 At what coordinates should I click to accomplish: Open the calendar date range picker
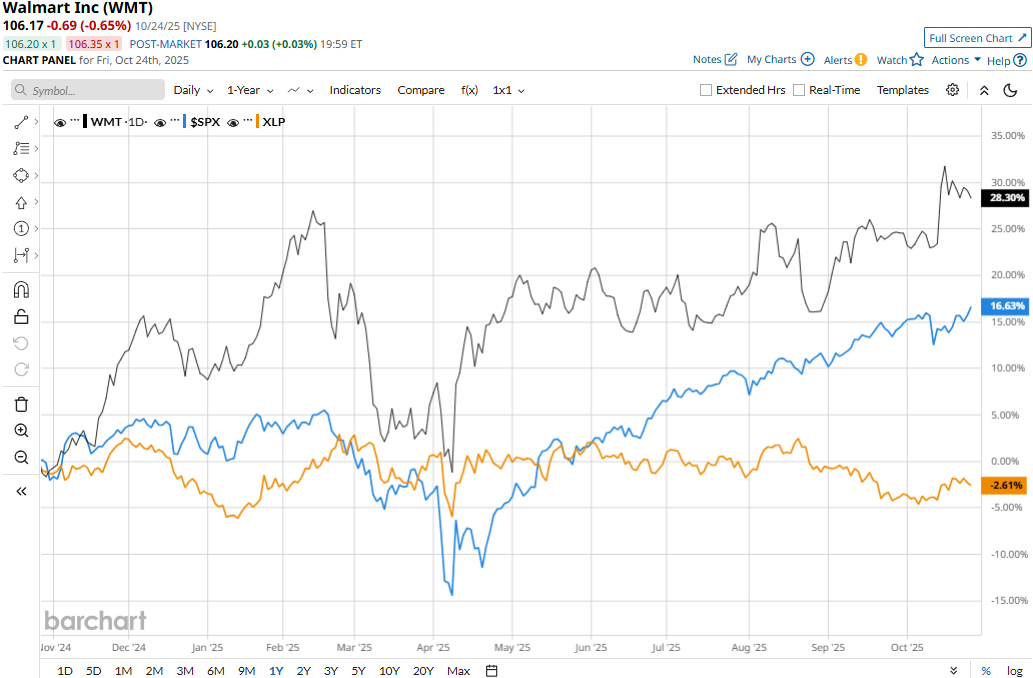(x=491, y=671)
